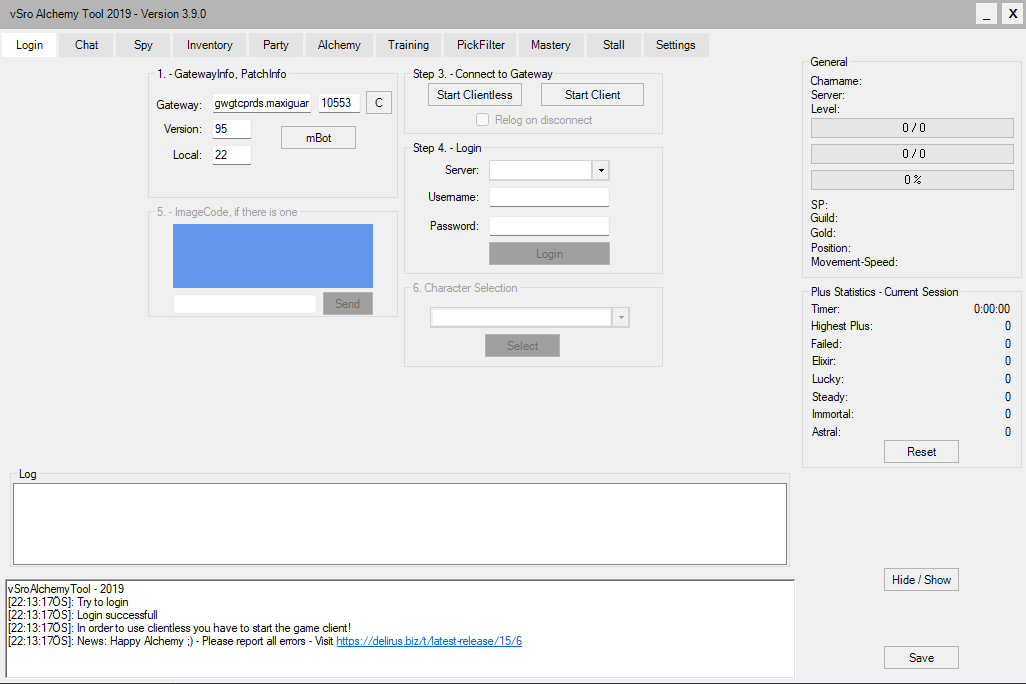1026x684 pixels.
Task: Click the Gateway address field
Action: pyautogui.click(x=262, y=103)
